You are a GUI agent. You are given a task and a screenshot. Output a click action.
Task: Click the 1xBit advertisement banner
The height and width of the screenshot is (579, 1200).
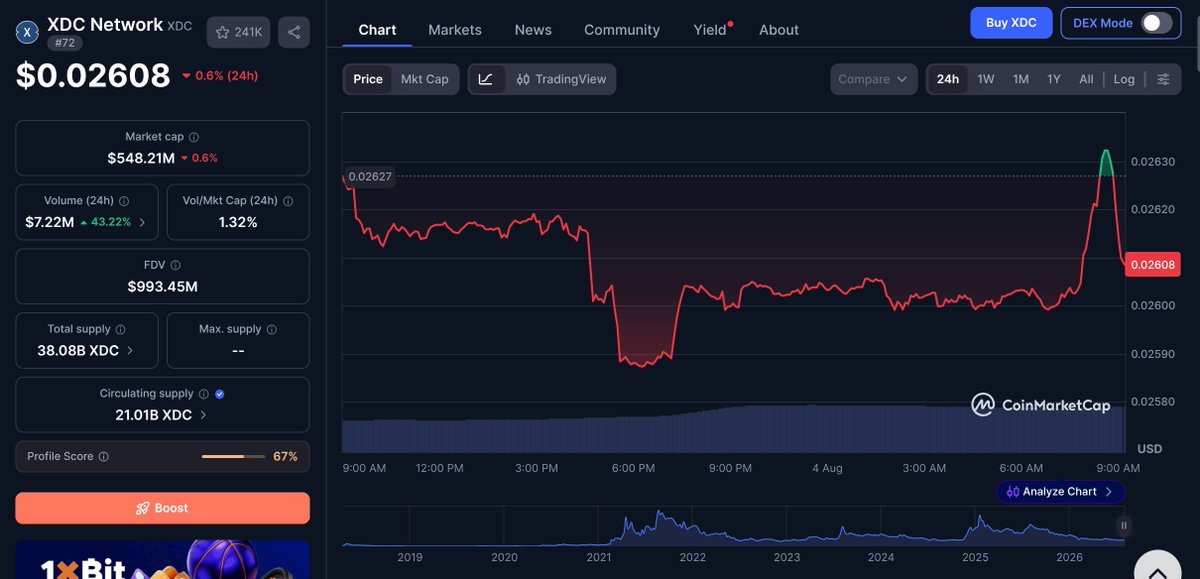(x=162, y=560)
